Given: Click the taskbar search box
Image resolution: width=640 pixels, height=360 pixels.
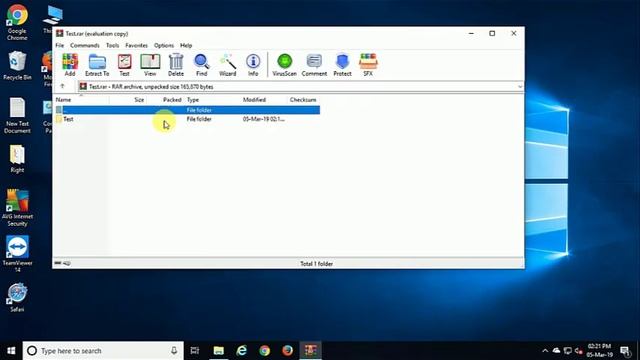Looking at the screenshot, I should tap(103, 351).
